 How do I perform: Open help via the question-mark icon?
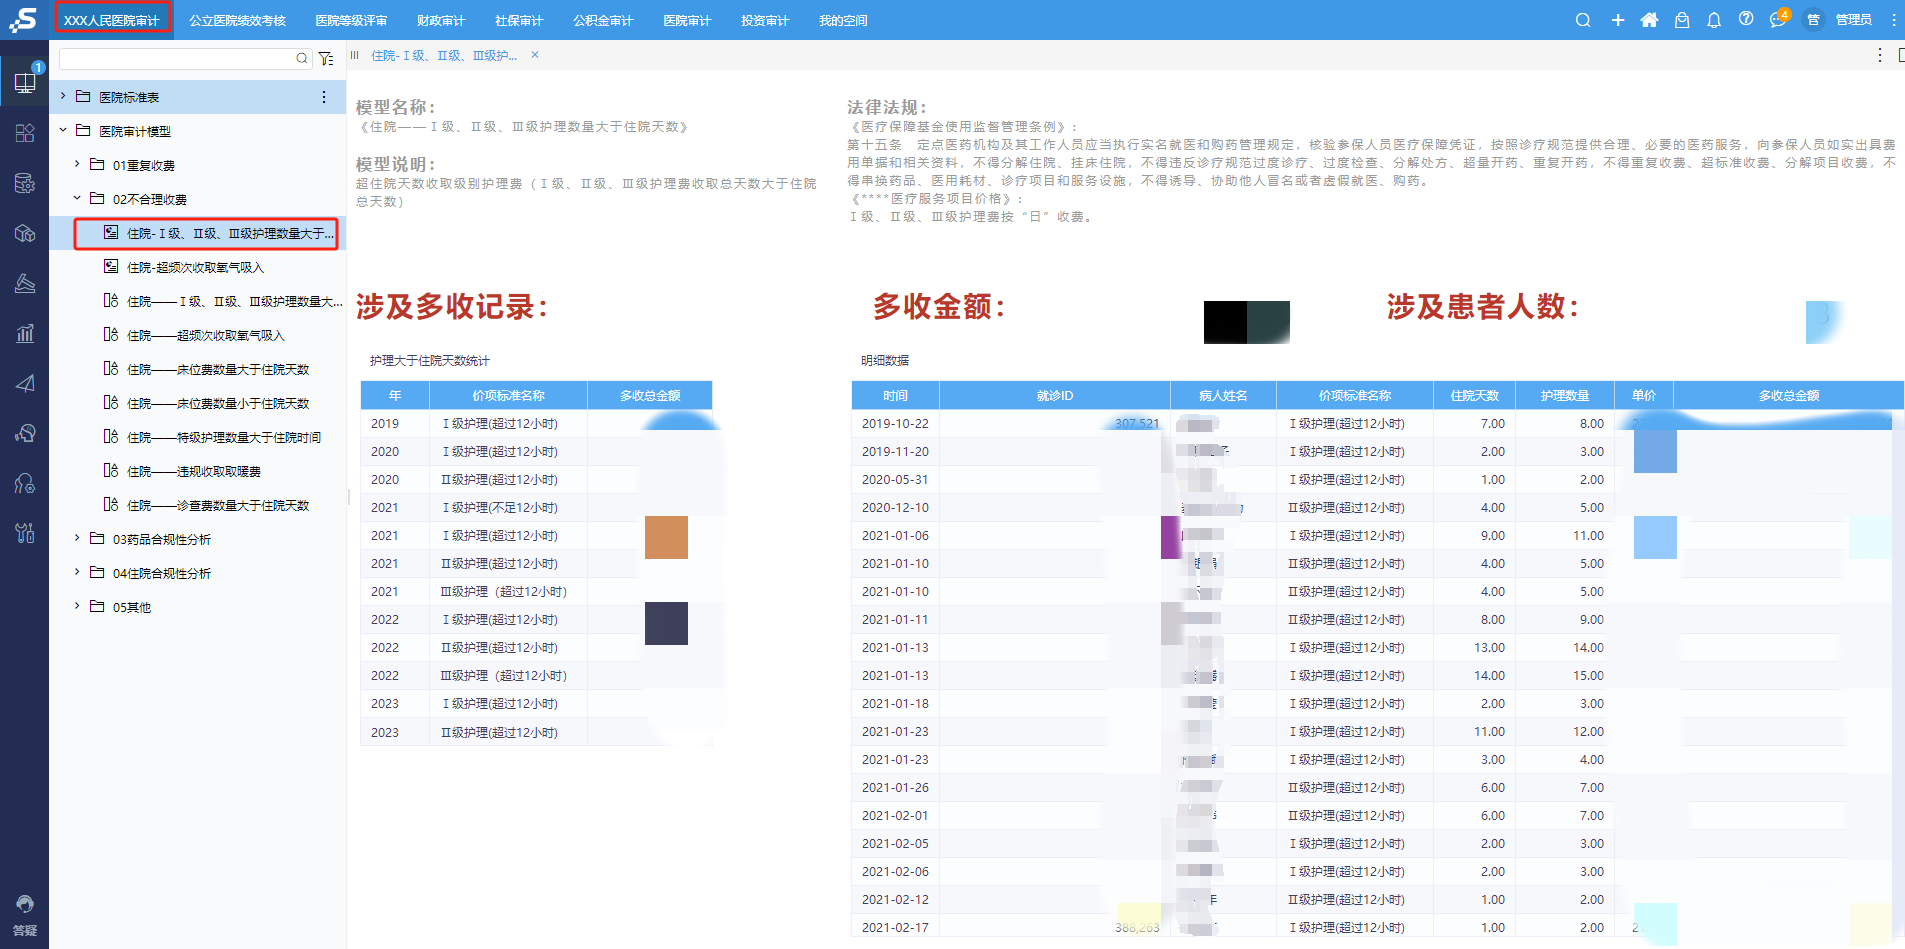pyautogui.click(x=1746, y=19)
